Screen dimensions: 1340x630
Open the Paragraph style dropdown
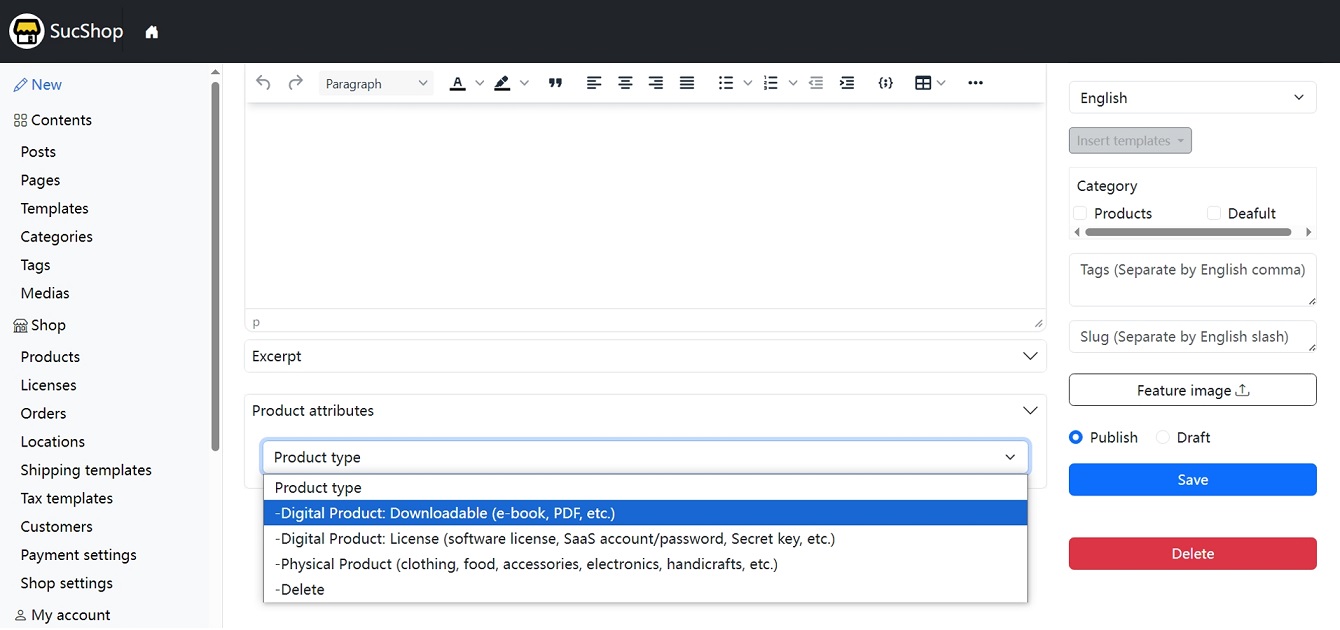click(x=376, y=84)
